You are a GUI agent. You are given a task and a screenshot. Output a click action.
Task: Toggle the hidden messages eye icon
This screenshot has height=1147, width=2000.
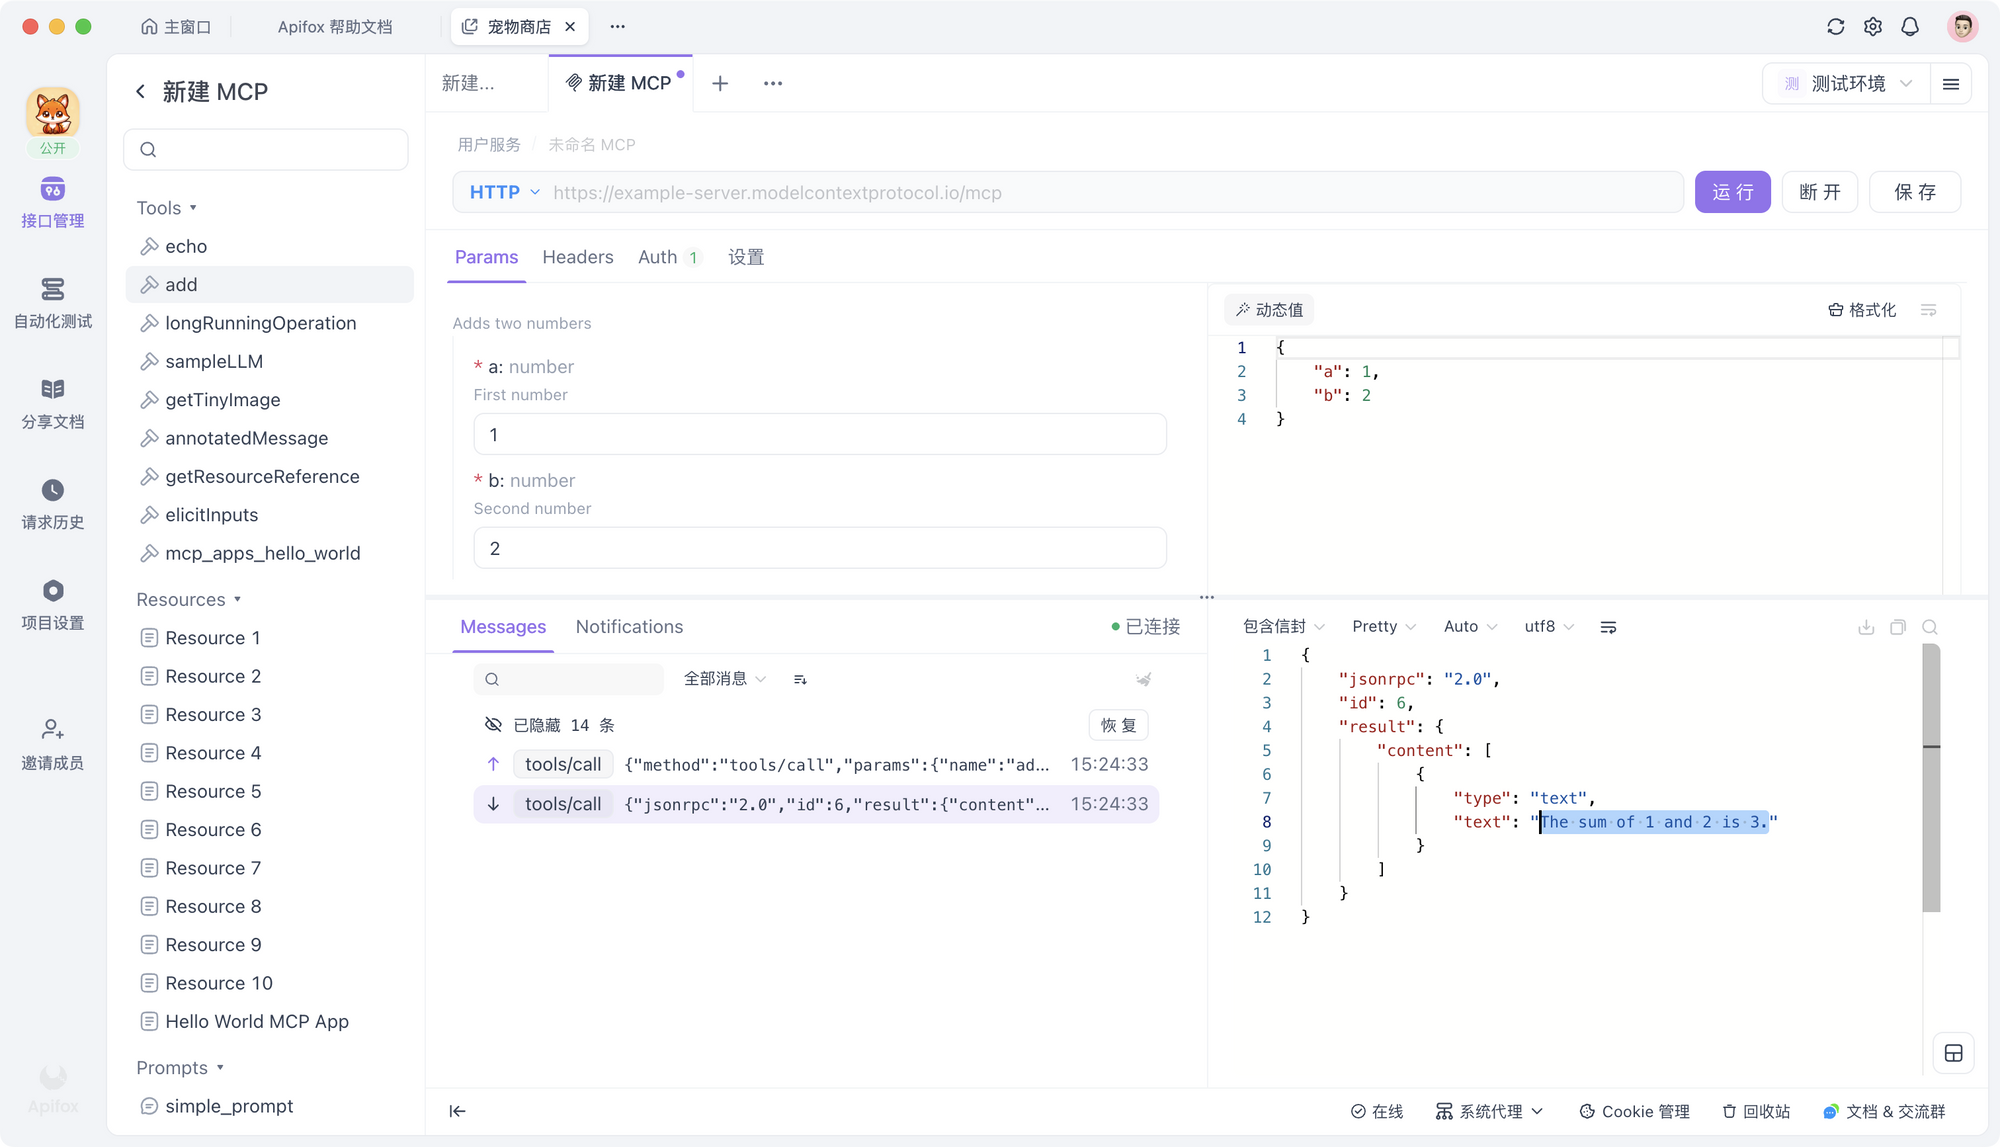[x=493, y=725]
